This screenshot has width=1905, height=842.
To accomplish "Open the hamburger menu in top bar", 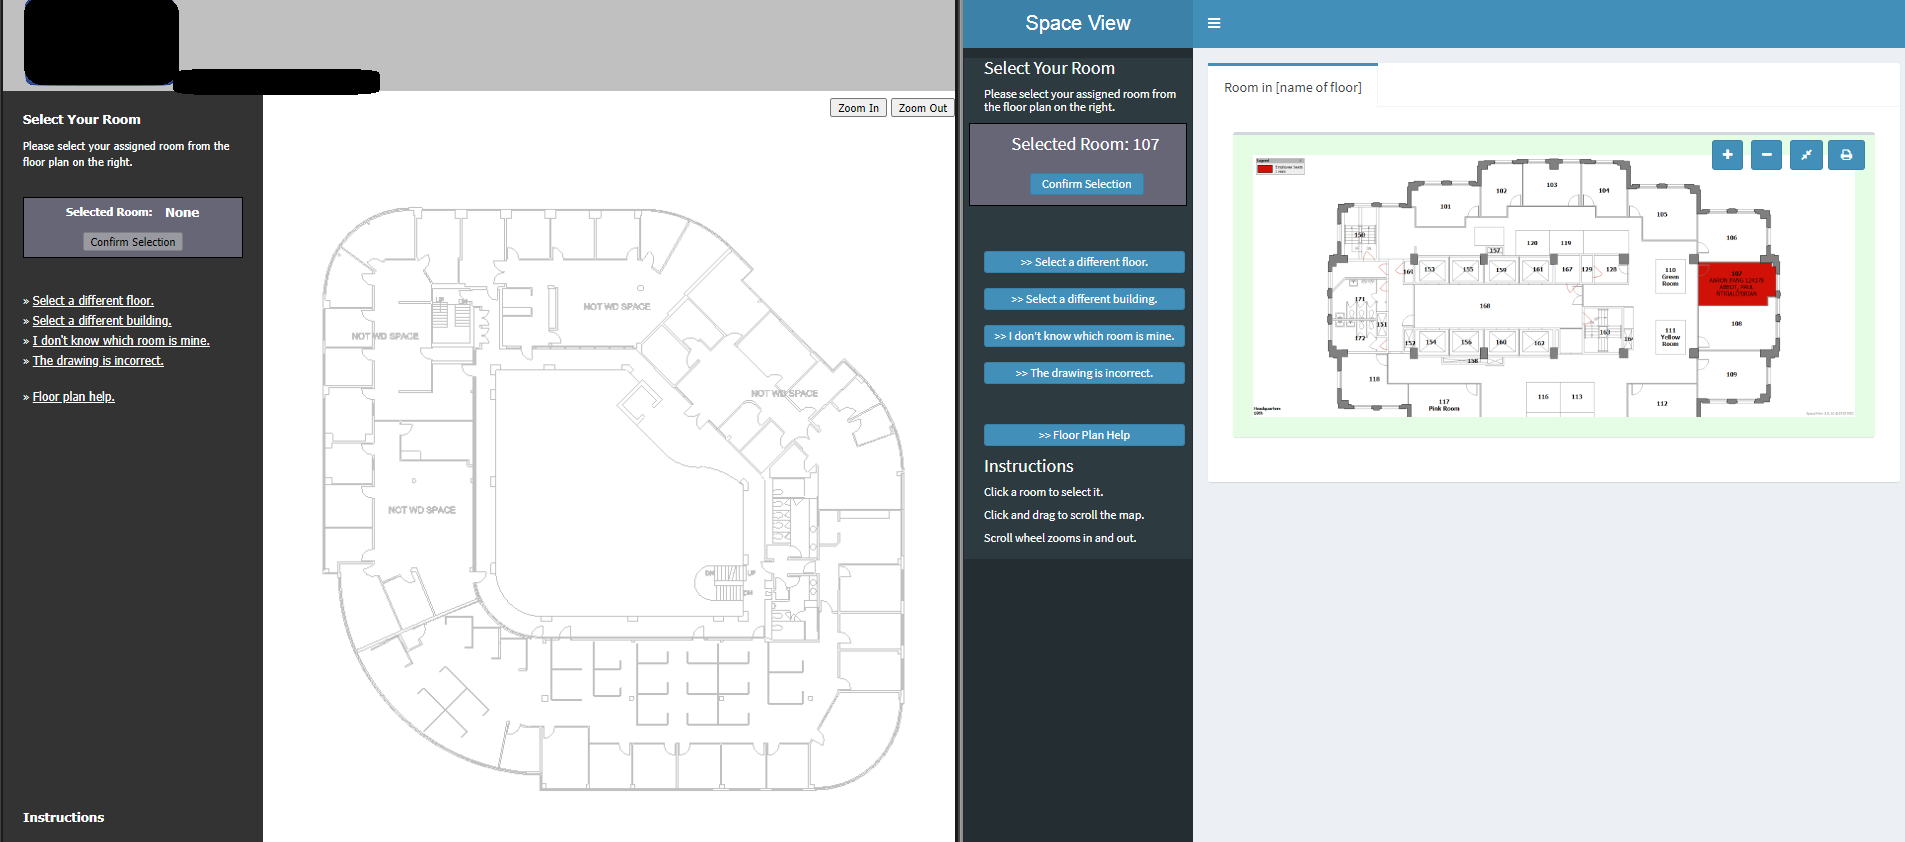I will [1214, 23].
